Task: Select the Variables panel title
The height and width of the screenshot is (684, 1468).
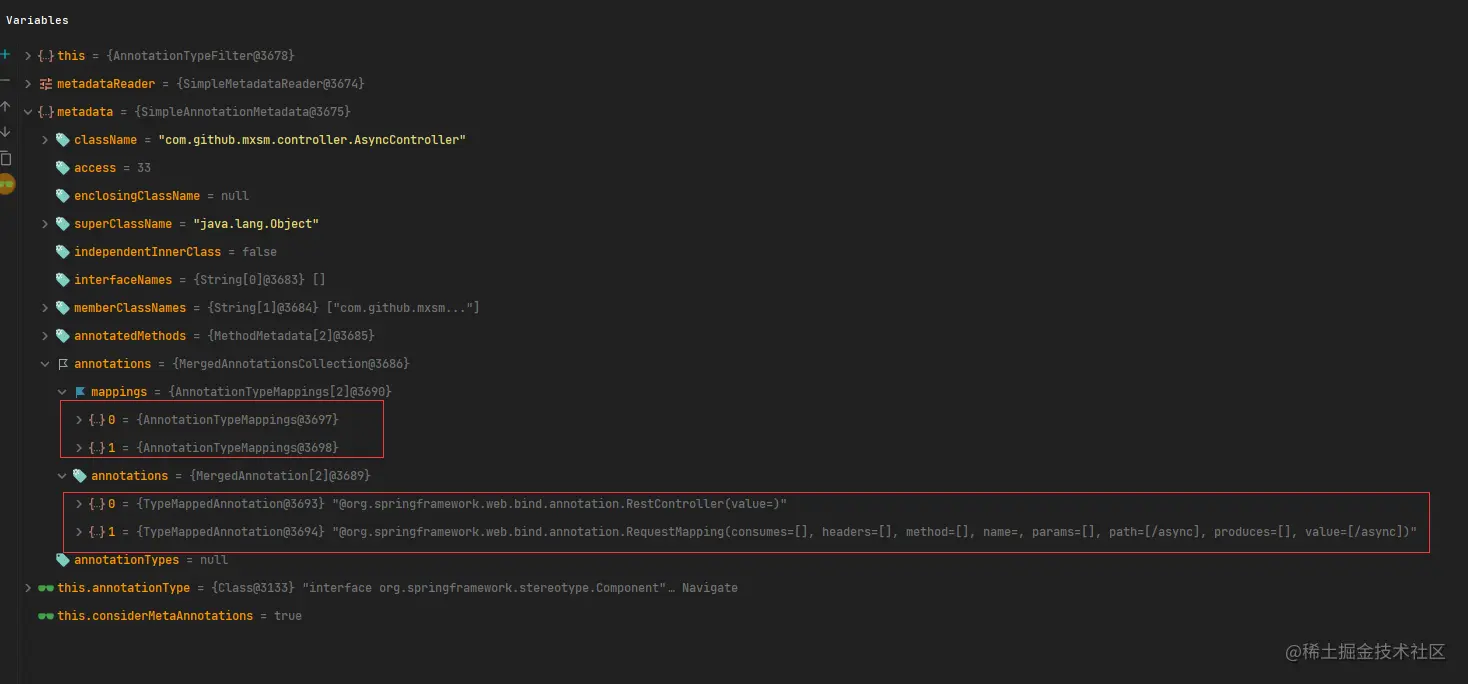Action: coord(37,20)
